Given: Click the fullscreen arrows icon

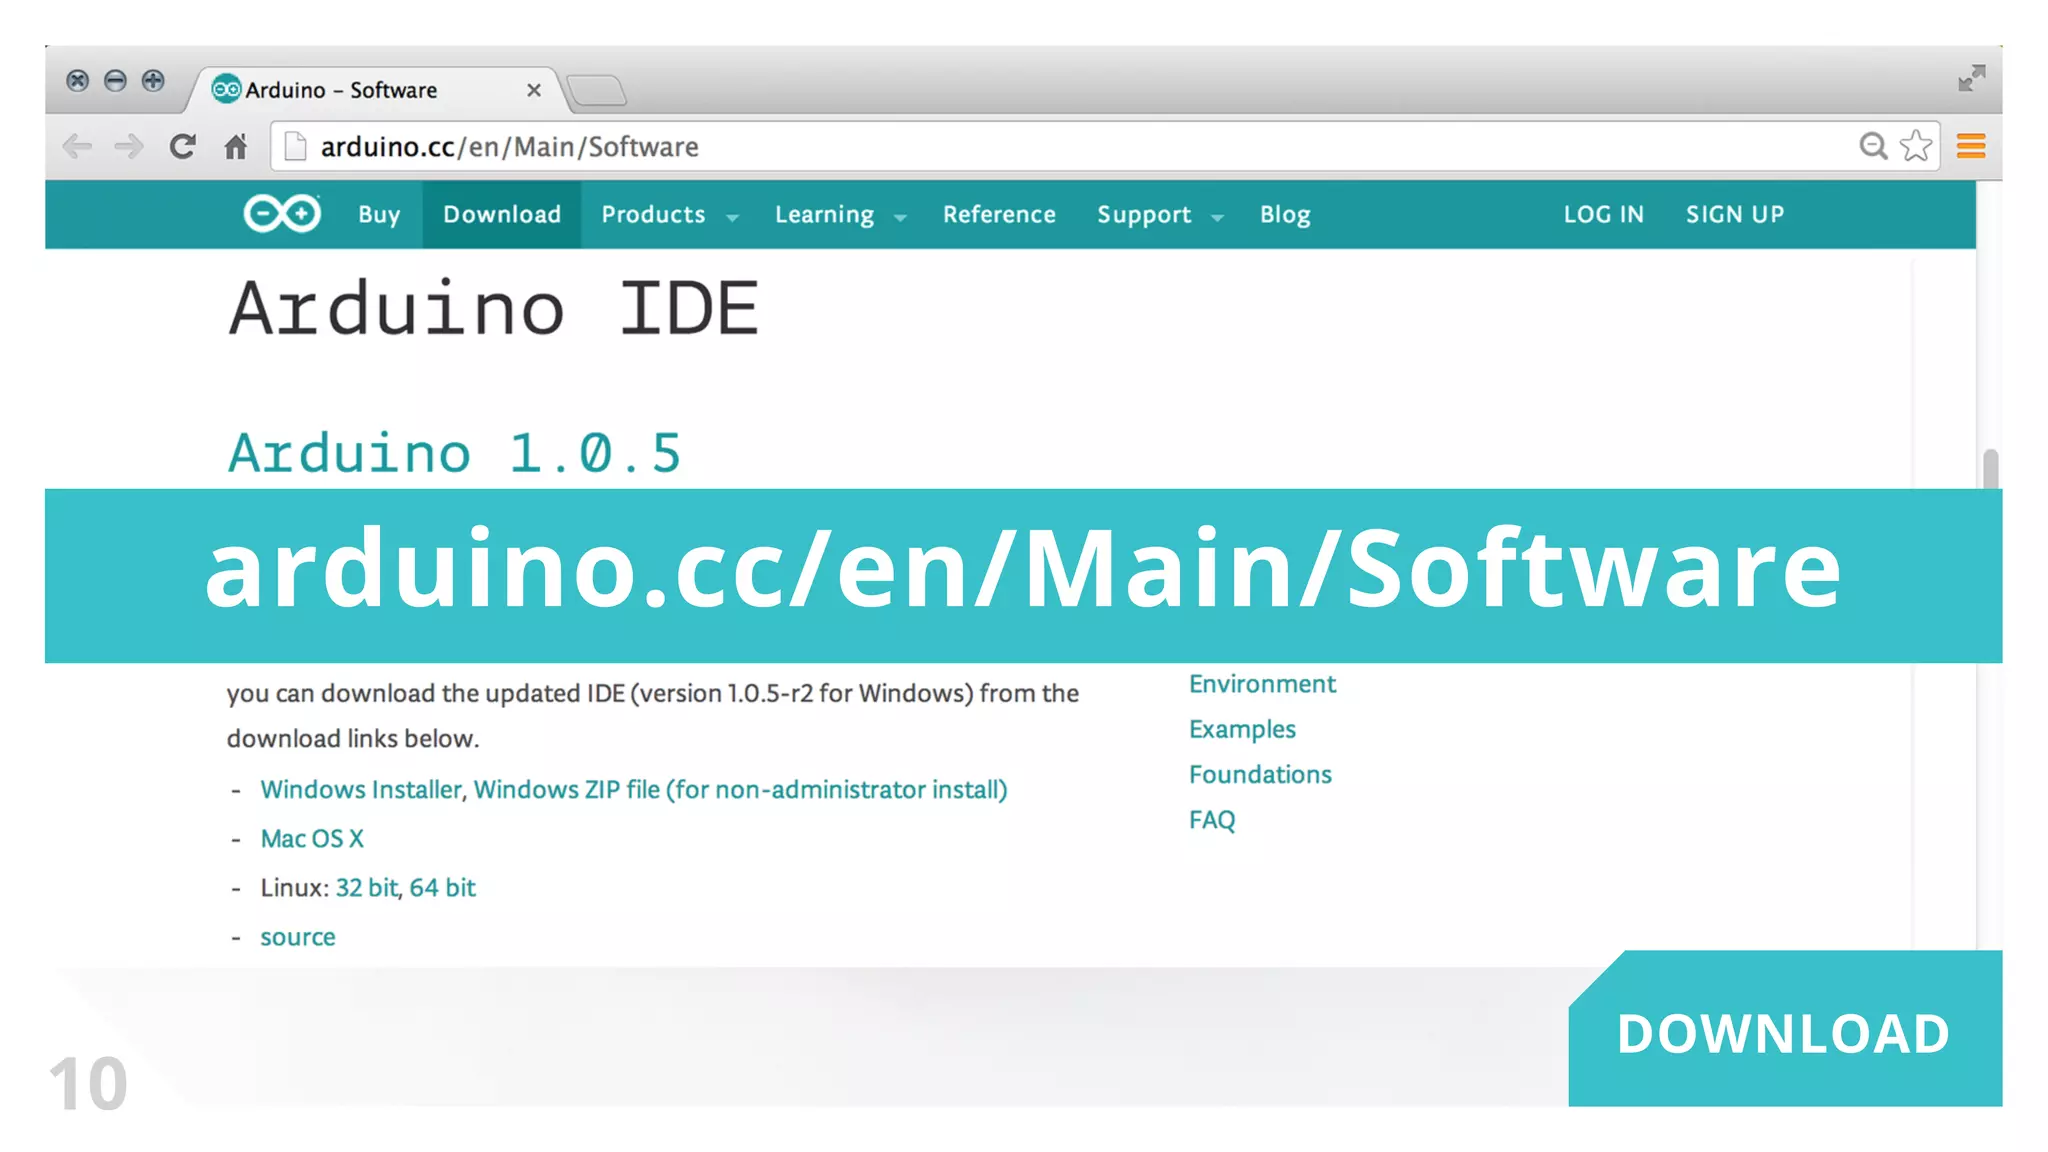Looking at the screenshot, I should 1972,78.
